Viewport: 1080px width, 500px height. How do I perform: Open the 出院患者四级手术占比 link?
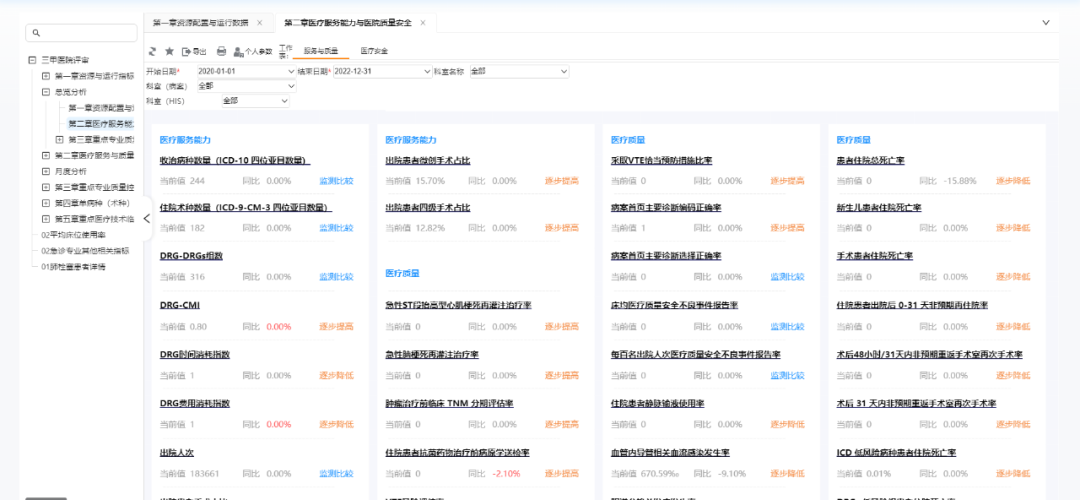tap(428, 207)
